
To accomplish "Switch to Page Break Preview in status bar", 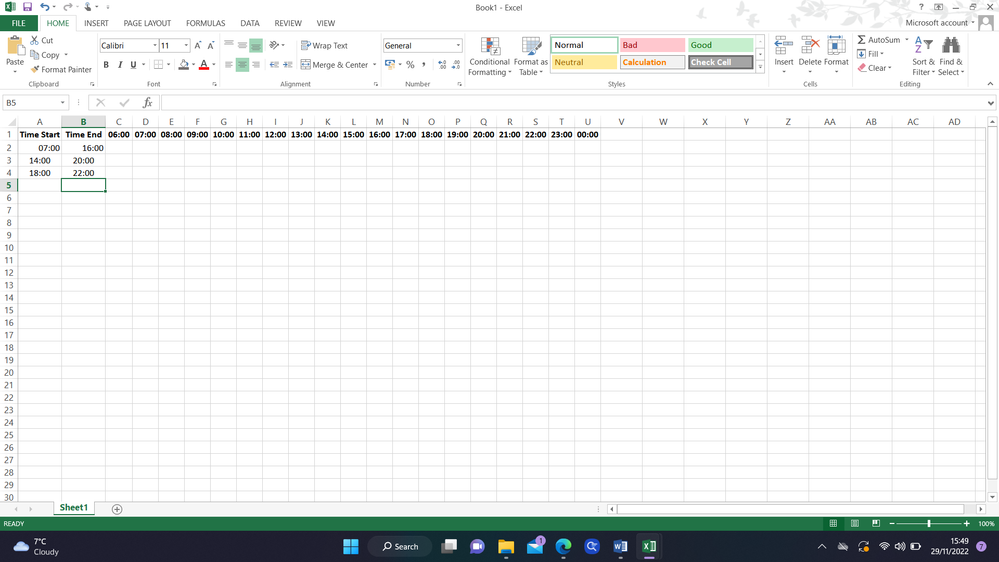I will tap(876, 523).
